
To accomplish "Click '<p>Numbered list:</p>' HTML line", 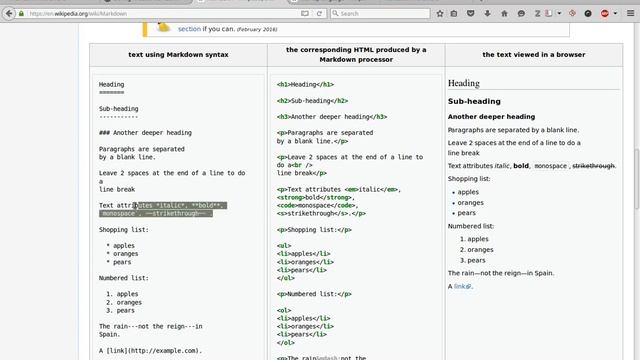I will point(314,294).
